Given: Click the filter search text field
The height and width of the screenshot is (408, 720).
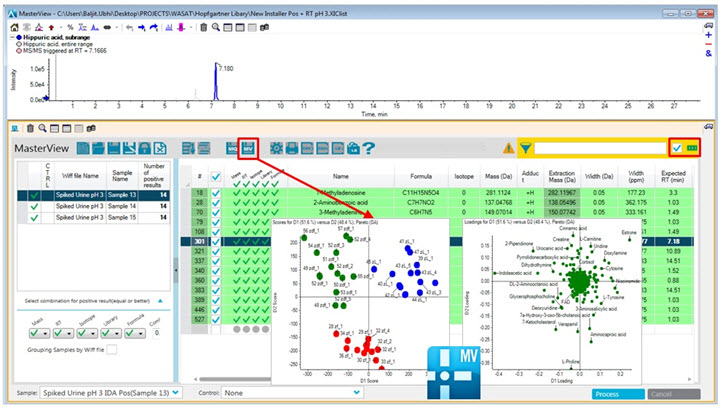Looking at the screenshot, I should [x=598, y=148].
